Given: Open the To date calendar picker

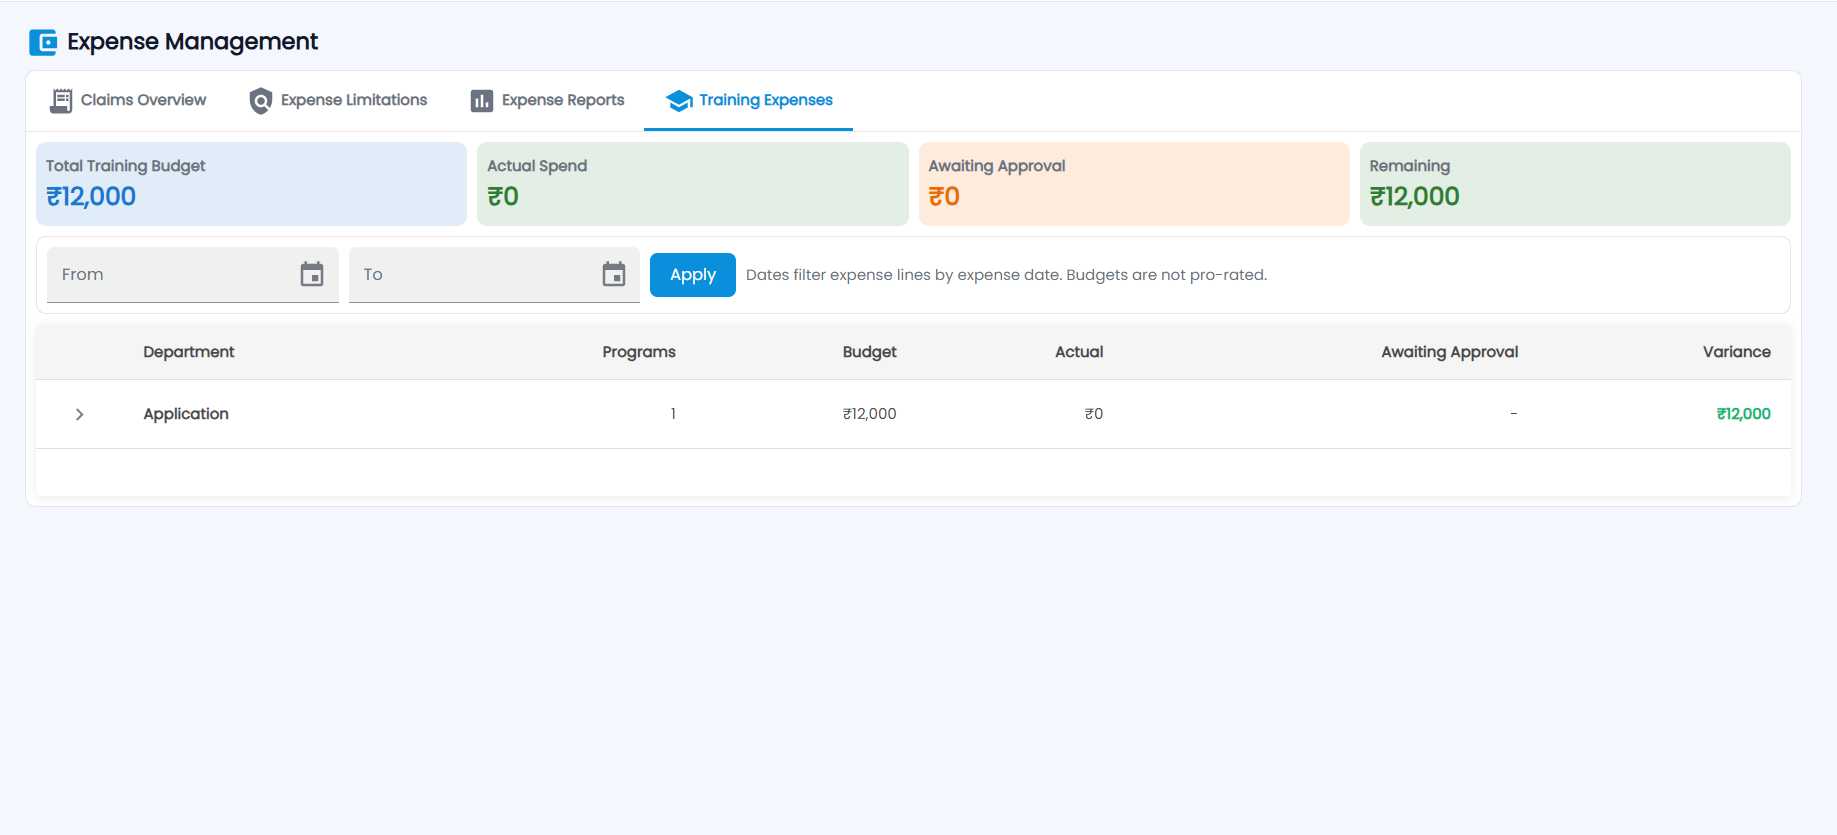Looking at the screenshot, I should pyautogui.click(x=614, y=274).
